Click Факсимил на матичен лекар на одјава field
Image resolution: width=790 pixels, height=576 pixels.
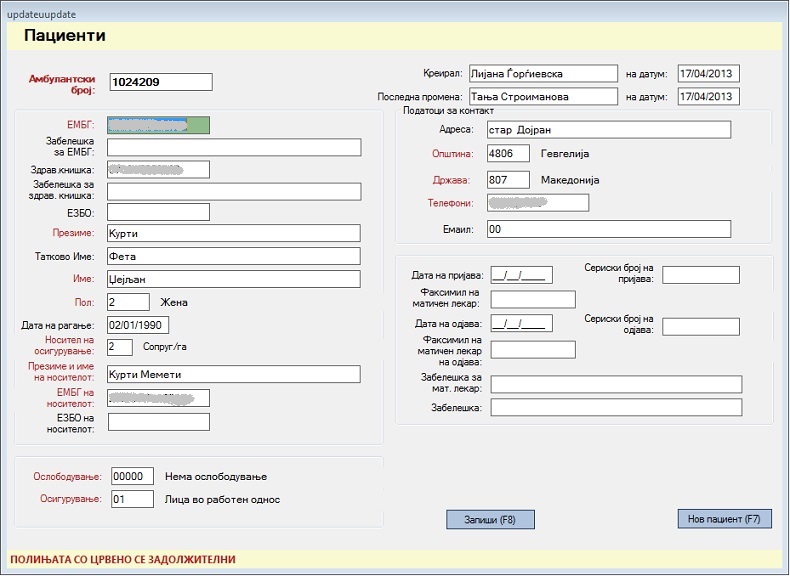pos(533,350)
